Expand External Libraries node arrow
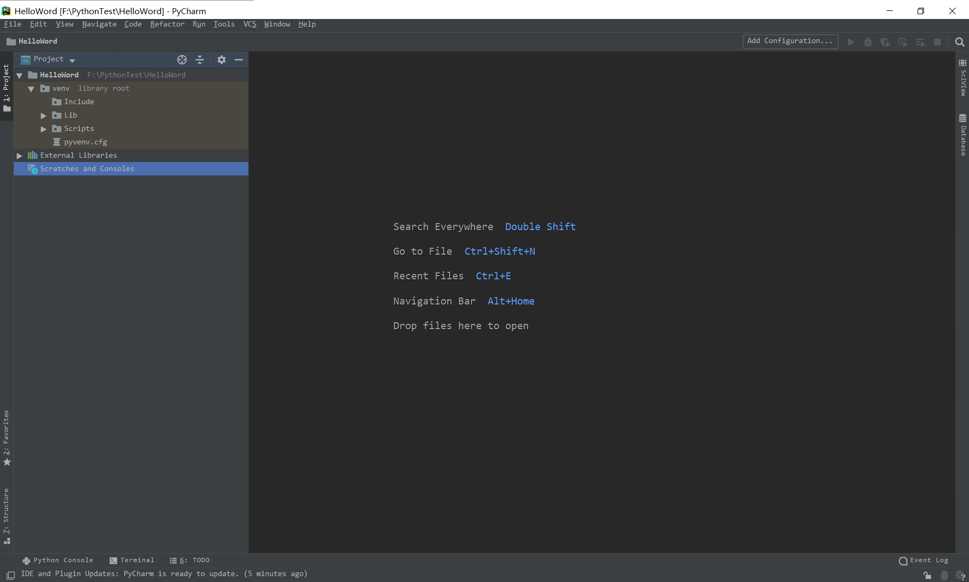This screenshot has height=582, width=969. click(19, 156)
